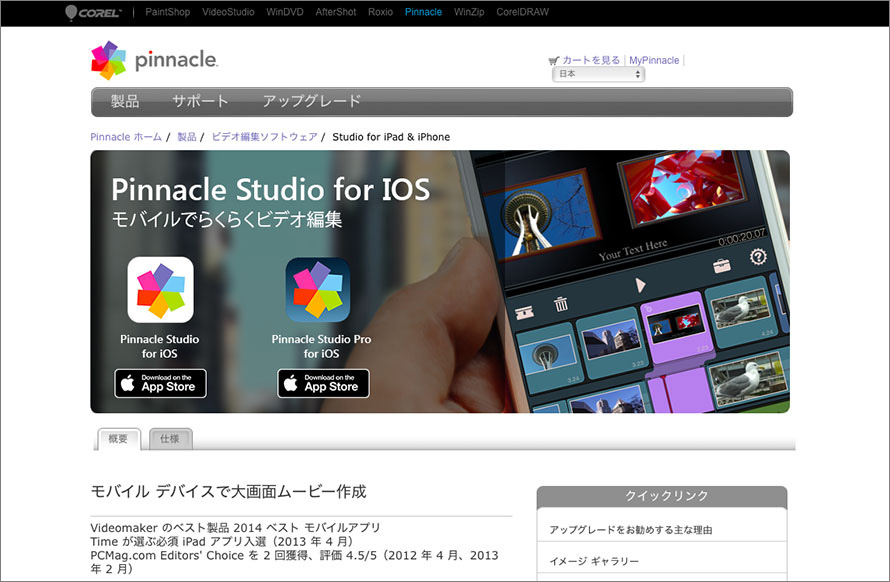890x582 pixels.
Task: Open アップグレードをお勧めする主な理由 quick link
Action: pyautogui.click(x=631, y=530)
